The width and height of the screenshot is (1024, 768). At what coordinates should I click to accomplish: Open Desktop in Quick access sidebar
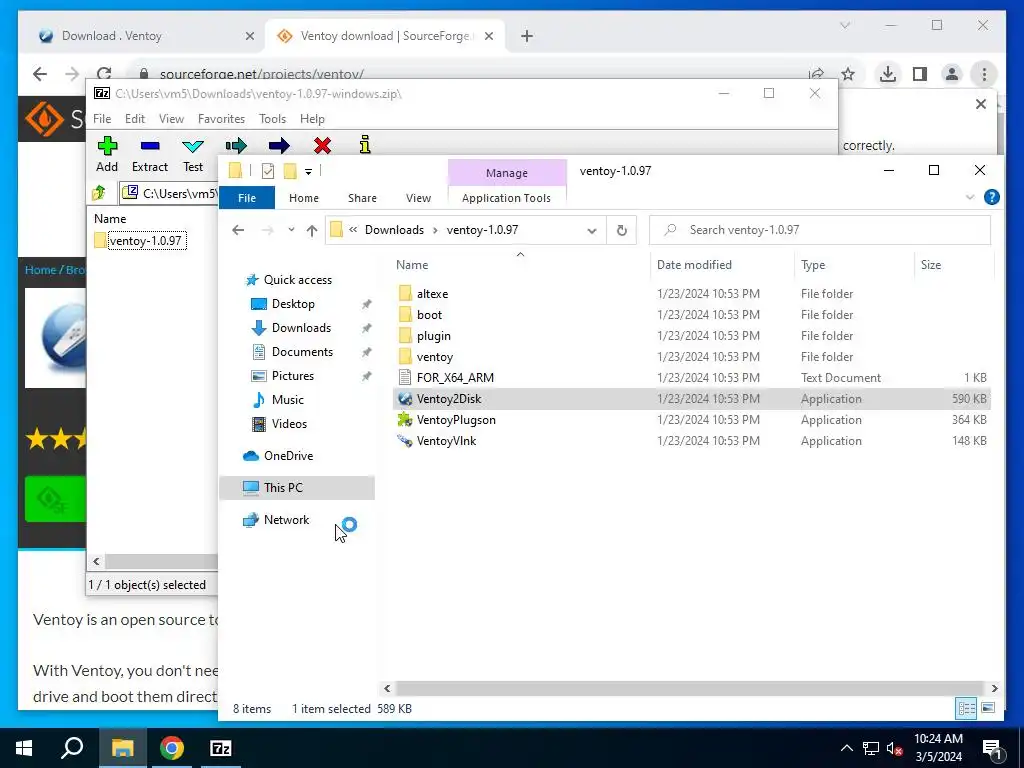coord(293,304)
